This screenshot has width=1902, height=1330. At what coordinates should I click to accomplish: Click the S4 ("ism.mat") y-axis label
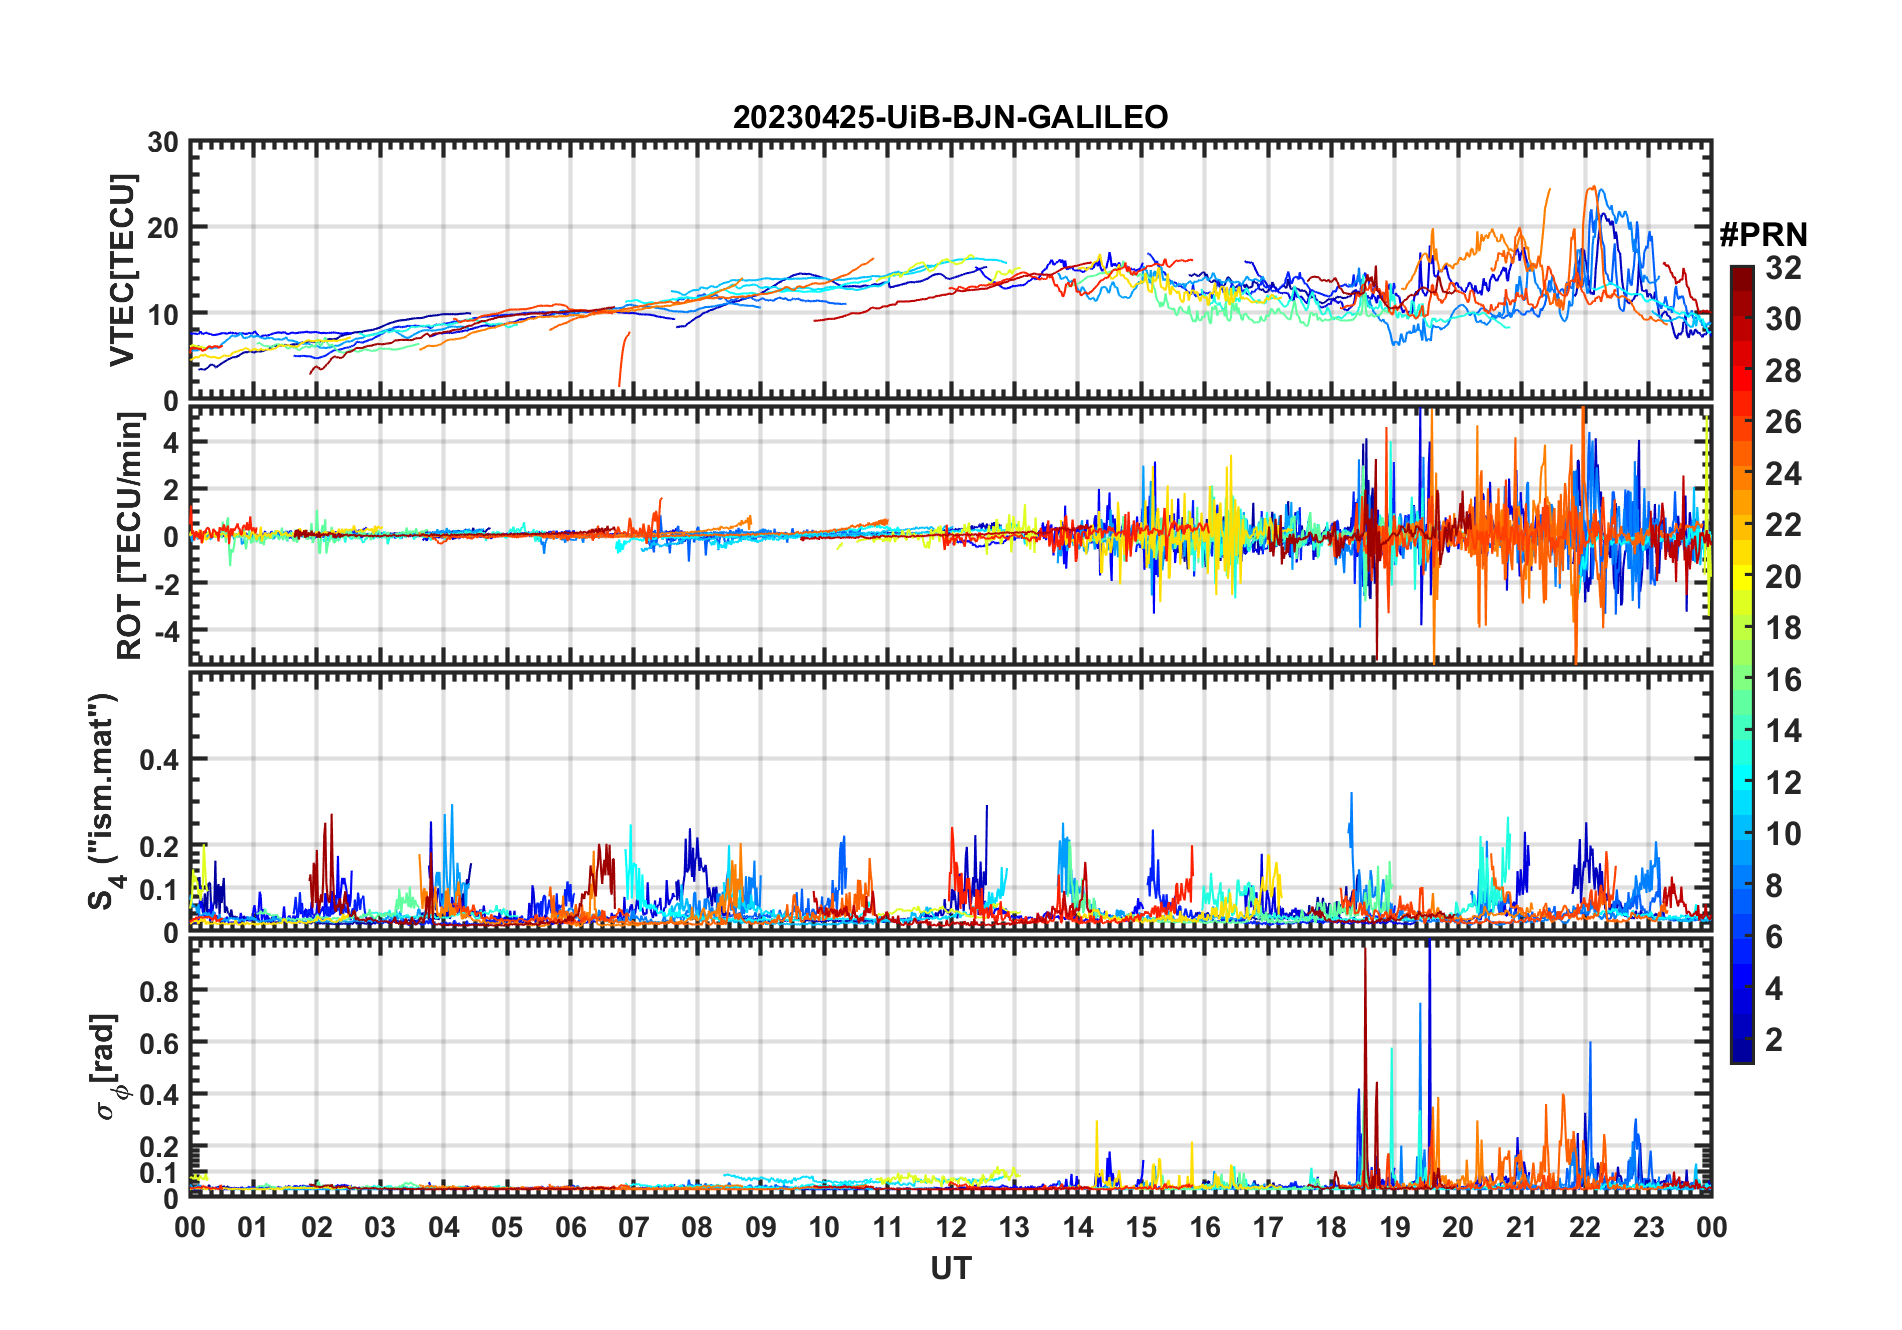point(104,801)
